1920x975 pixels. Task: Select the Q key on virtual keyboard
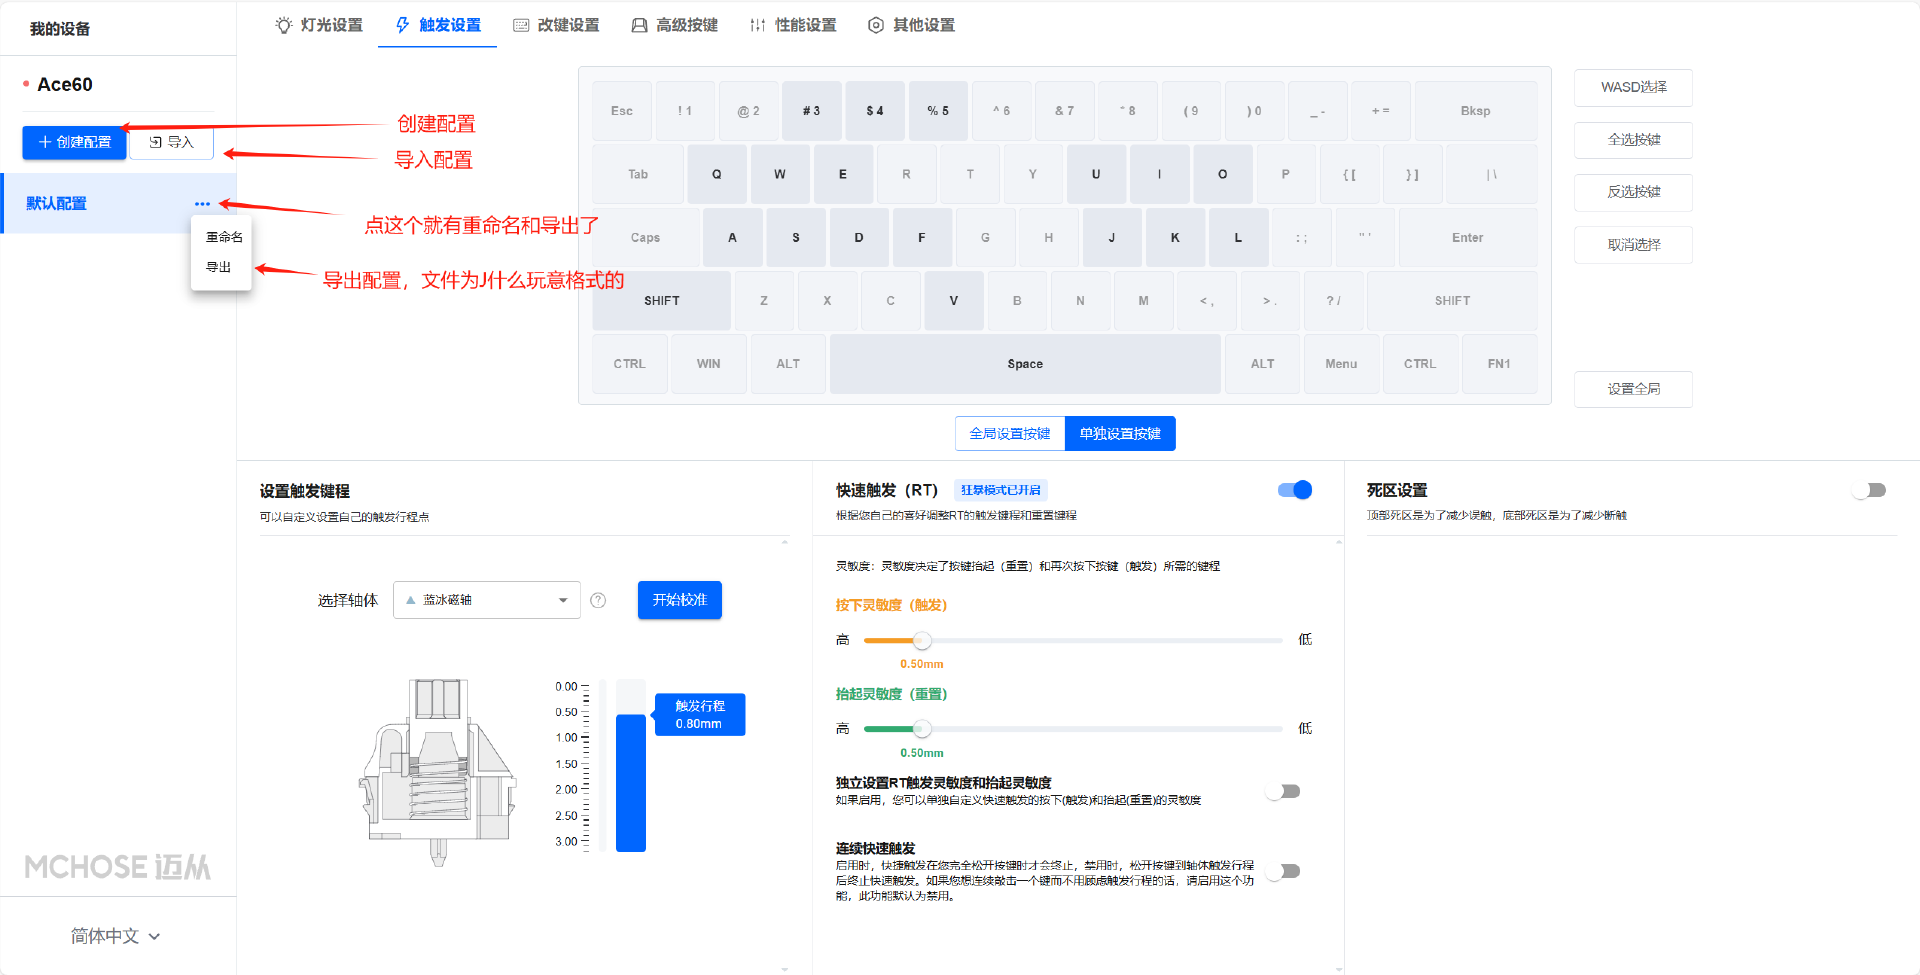[x=716, y=174]
